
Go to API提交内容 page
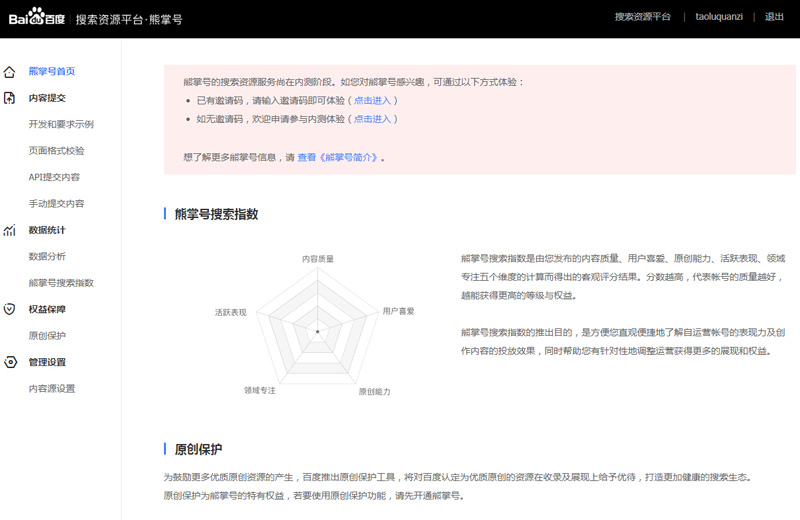pyautogui.click(x=55, y=177)
